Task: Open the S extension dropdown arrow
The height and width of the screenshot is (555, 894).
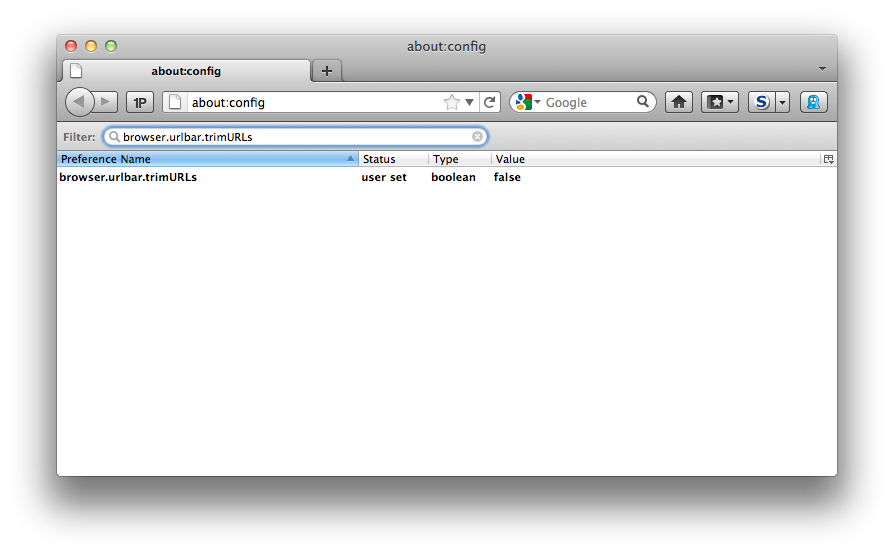Action: [x=782, y=103]
